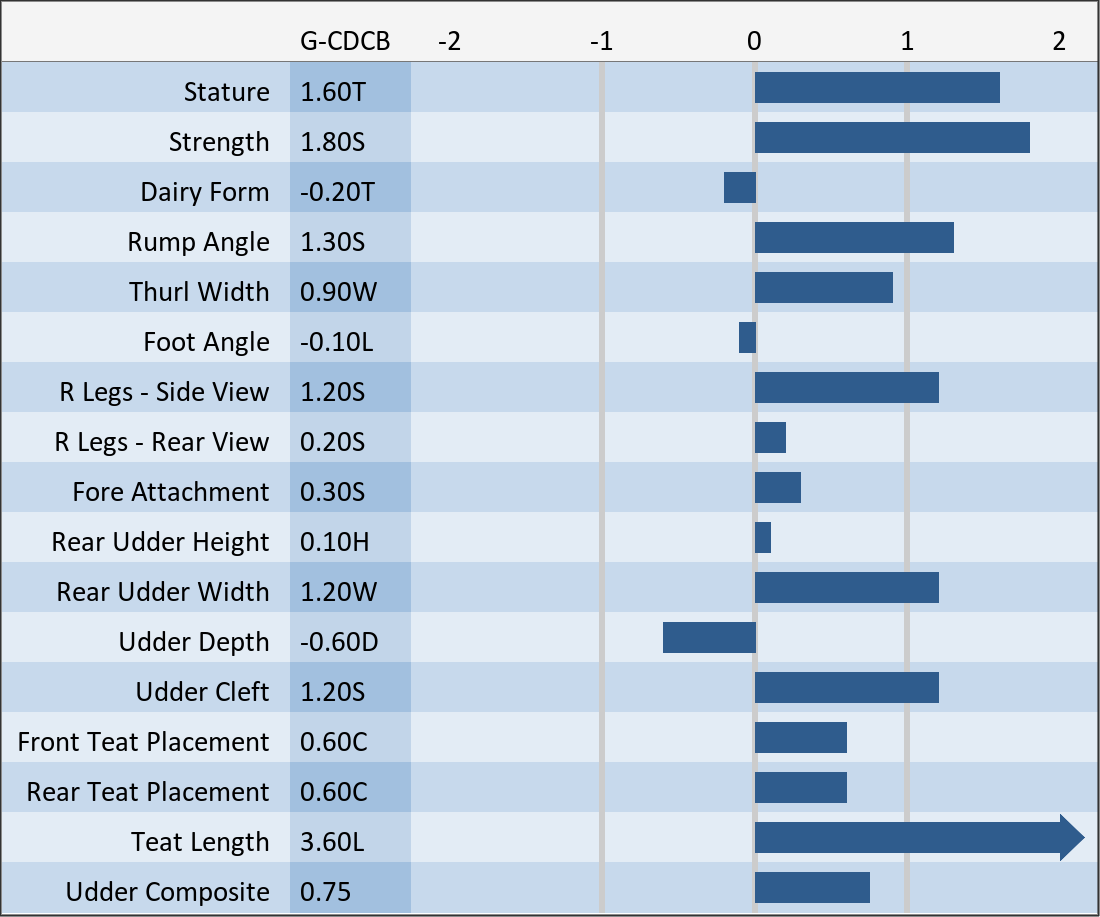Click the G-CDCB column header
1100x917 pixels.
click(x=345, y=42)
